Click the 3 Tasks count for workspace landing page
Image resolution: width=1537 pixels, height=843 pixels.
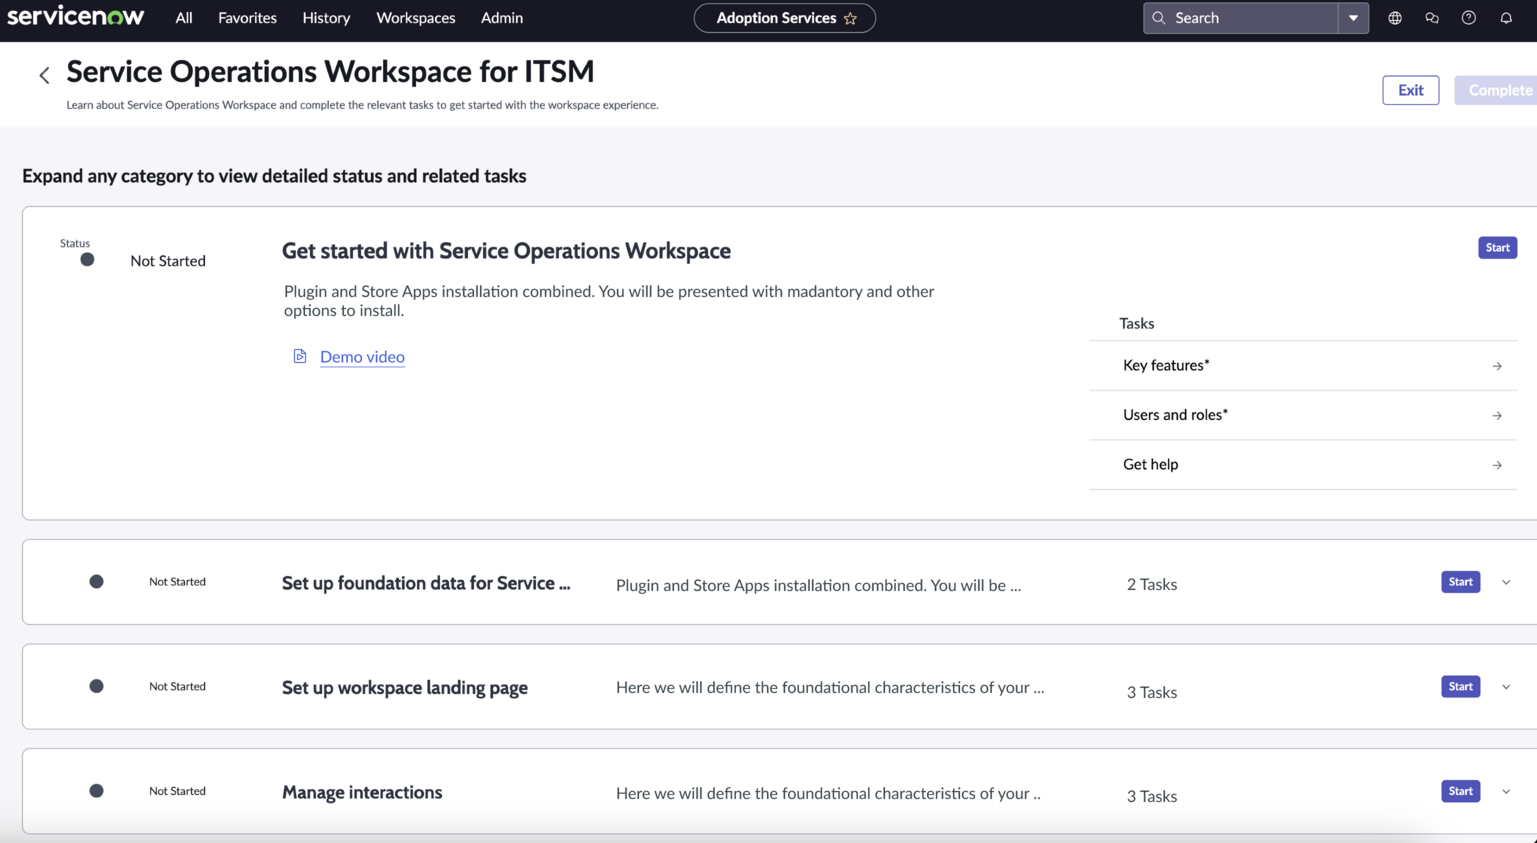pyautogui.click(x=1152, y=692)
